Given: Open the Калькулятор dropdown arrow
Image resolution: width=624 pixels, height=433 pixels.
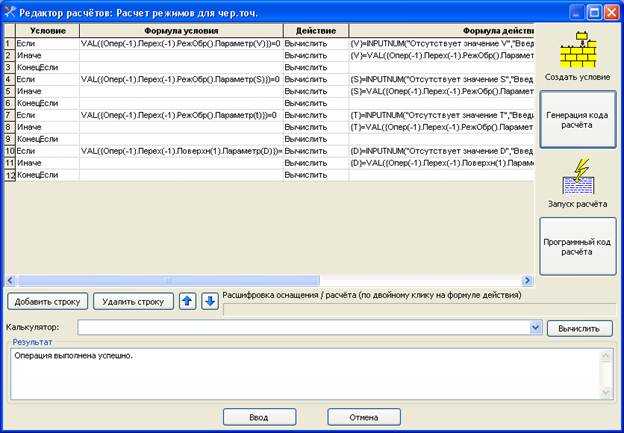Looking at the screenshot, I should coord(536,328).
